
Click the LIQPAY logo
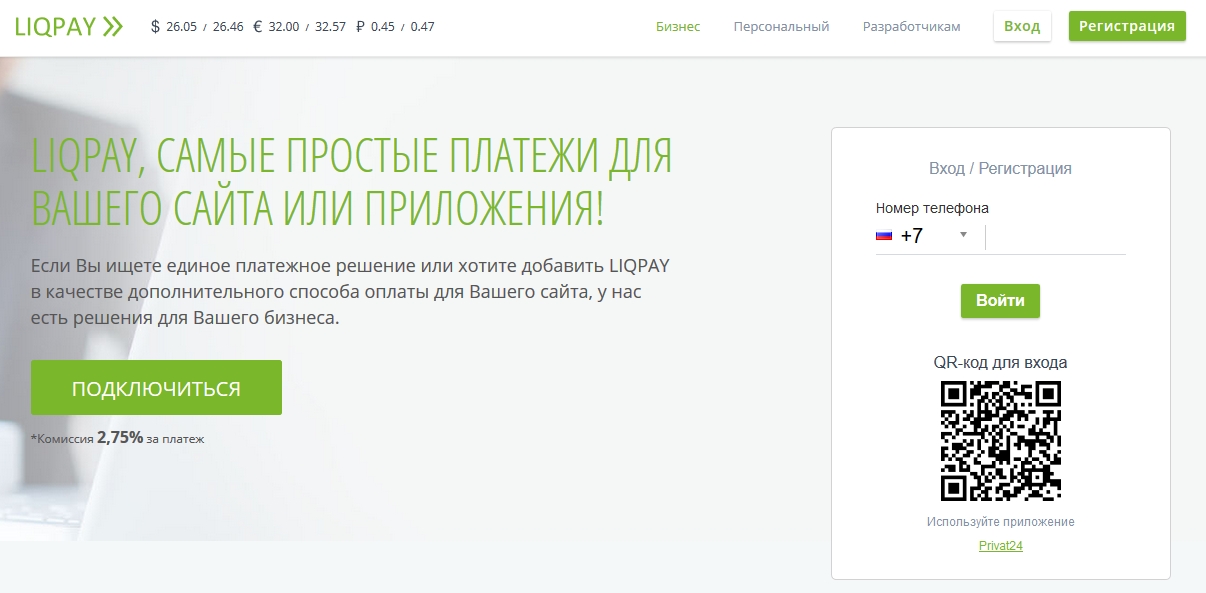[69, 27]
